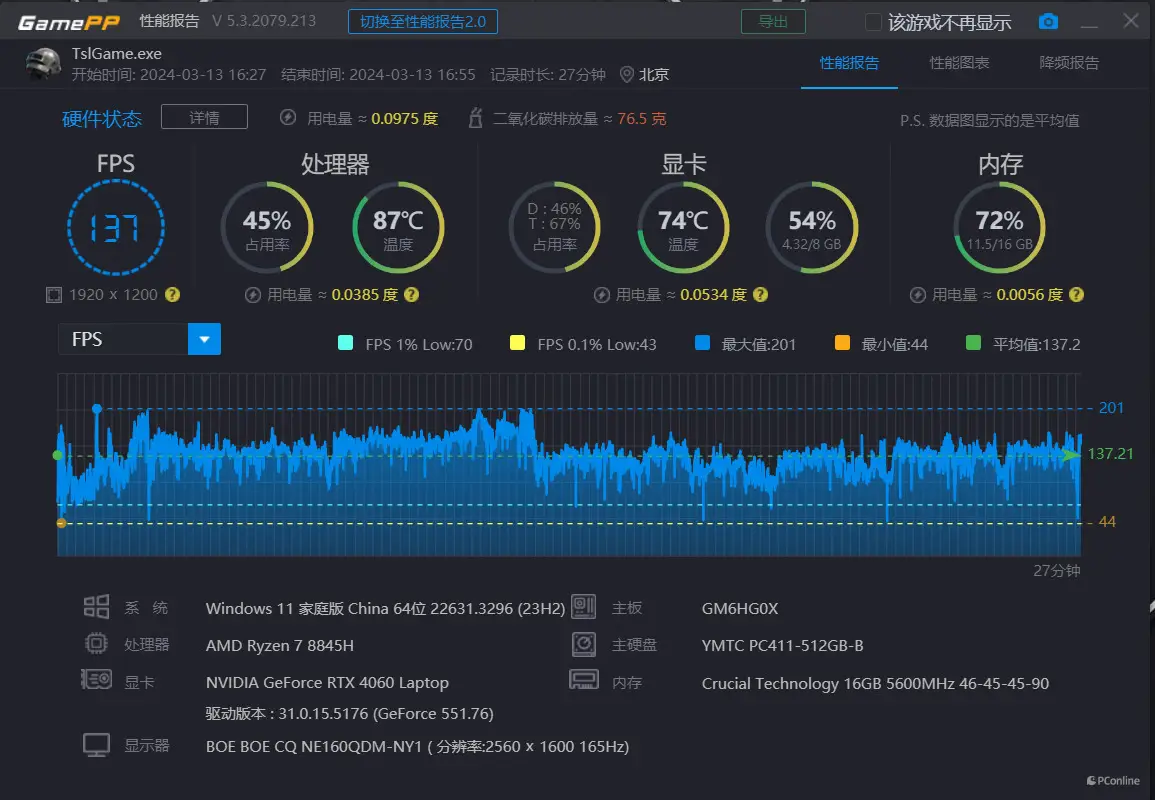Click the GPU D:46% T:67% usage gauge
1155x800 pixels.
coord(555,227)
